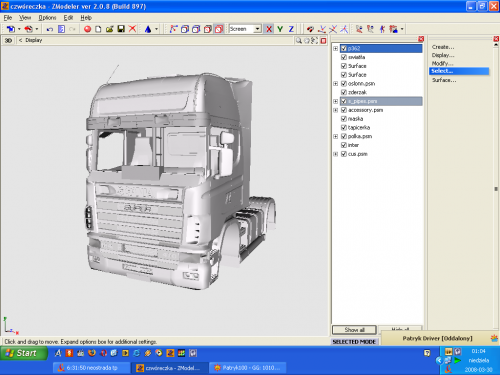Open the Edit menu
This screenshot has height=375, width=500.
(x=68, y=18)
